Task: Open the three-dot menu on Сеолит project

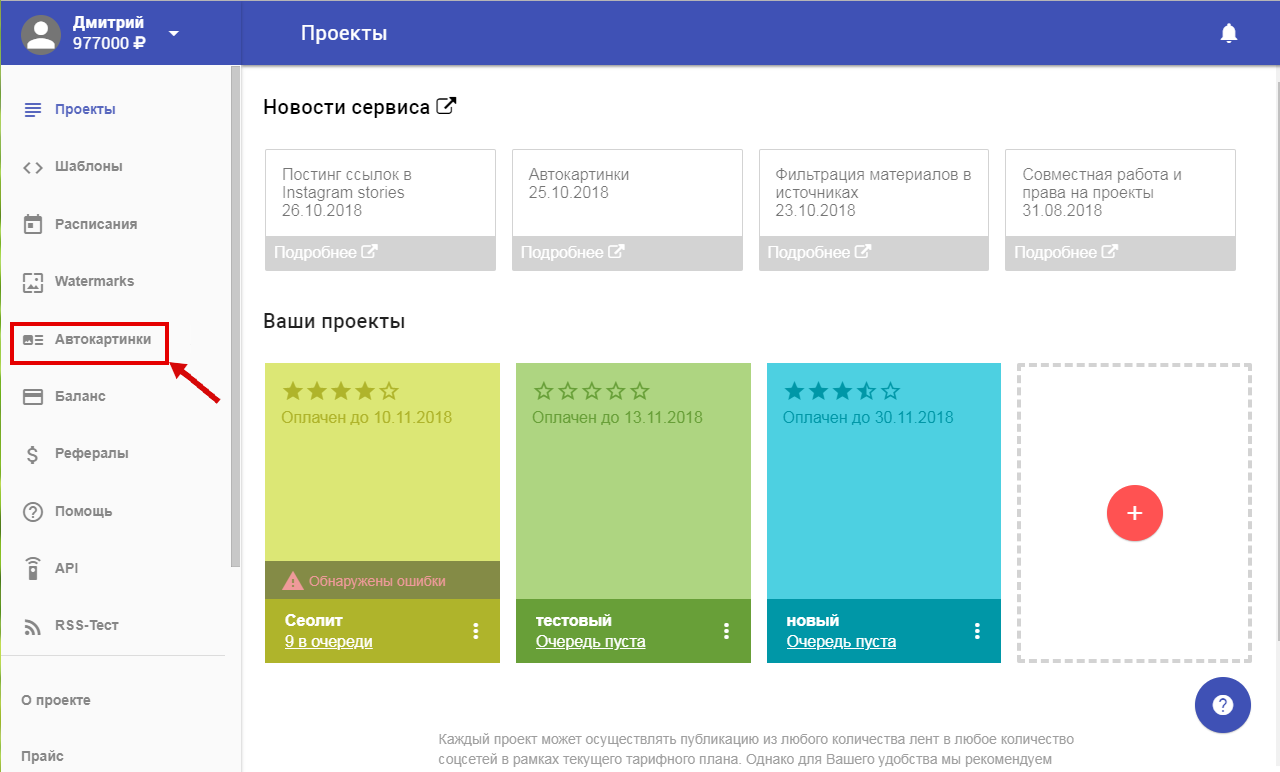Action: pos(476,630)
